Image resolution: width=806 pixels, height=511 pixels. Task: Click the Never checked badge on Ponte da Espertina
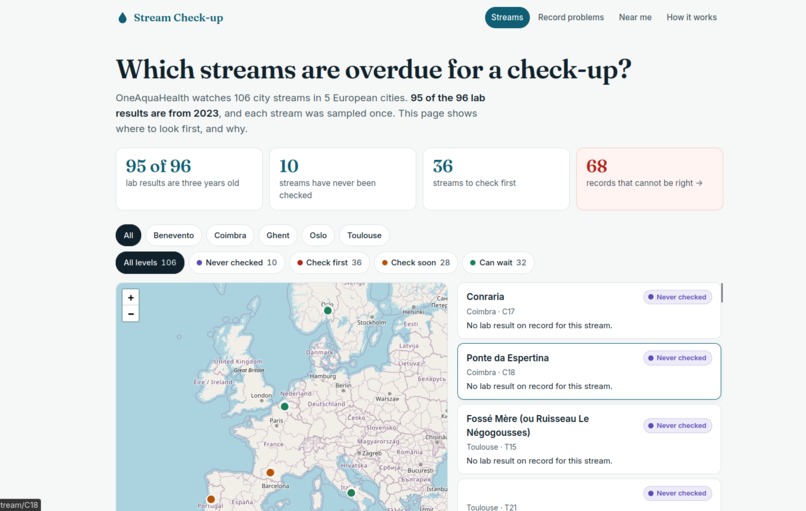pyautogui.click(x=677, y=358)
